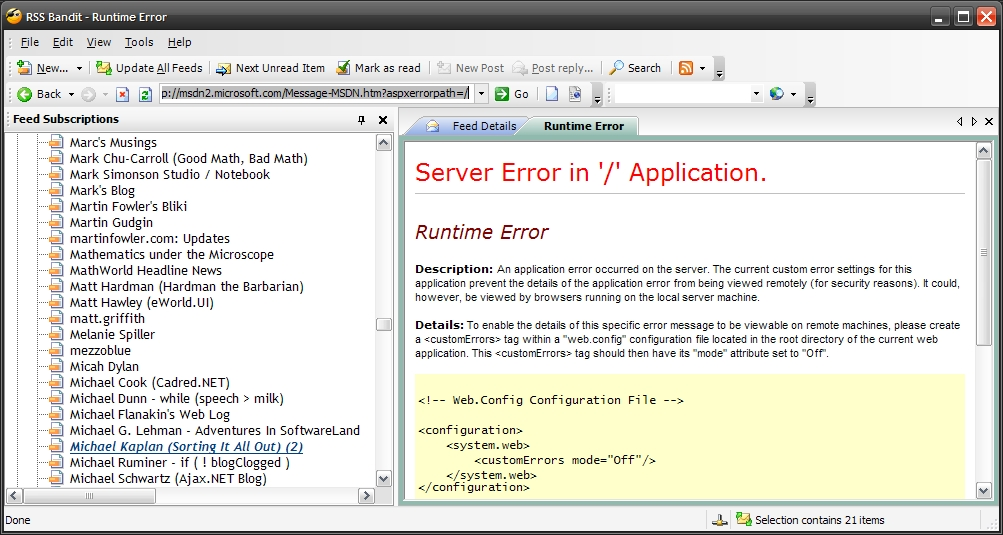Select MathWorld Headline News feed
This screenshot has height=535, width=1003.
146,271
